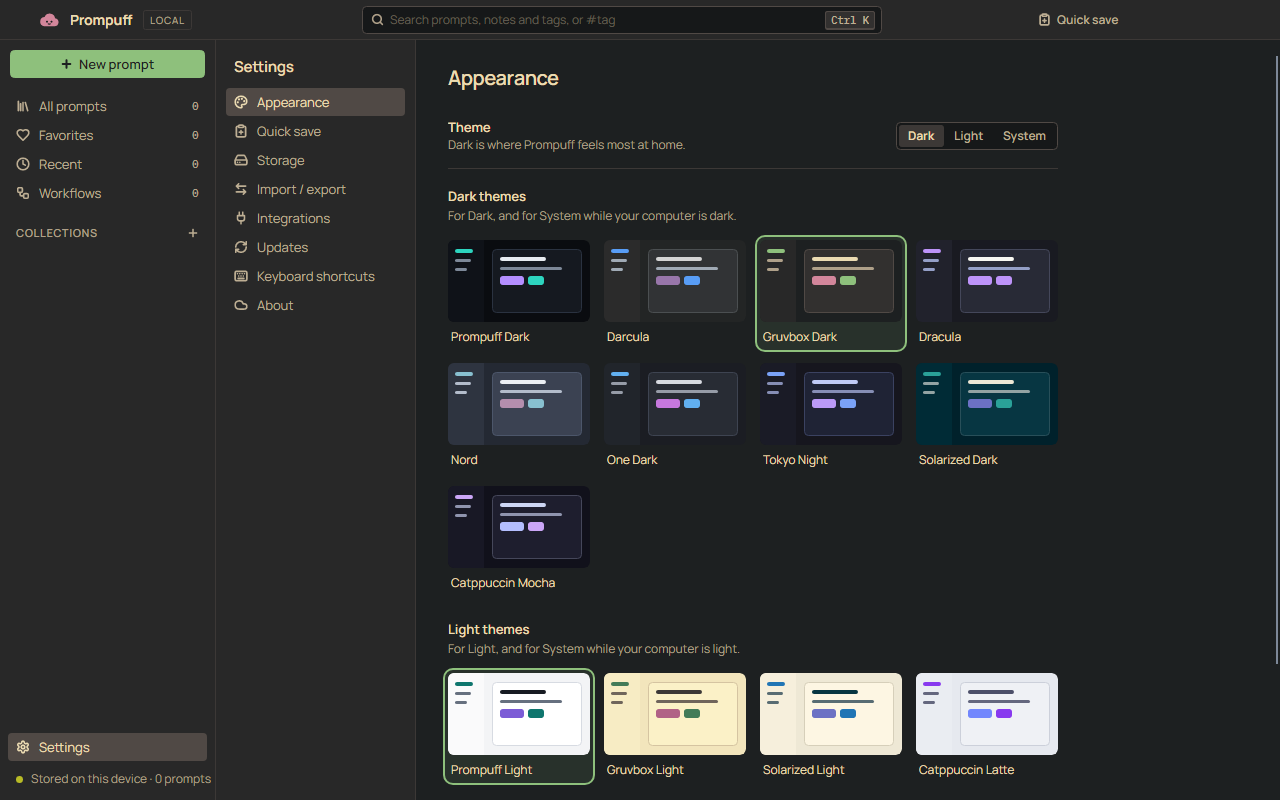
Task: Switch theme mode to Light
Action: pyautogui.click(x=968, y=136)
